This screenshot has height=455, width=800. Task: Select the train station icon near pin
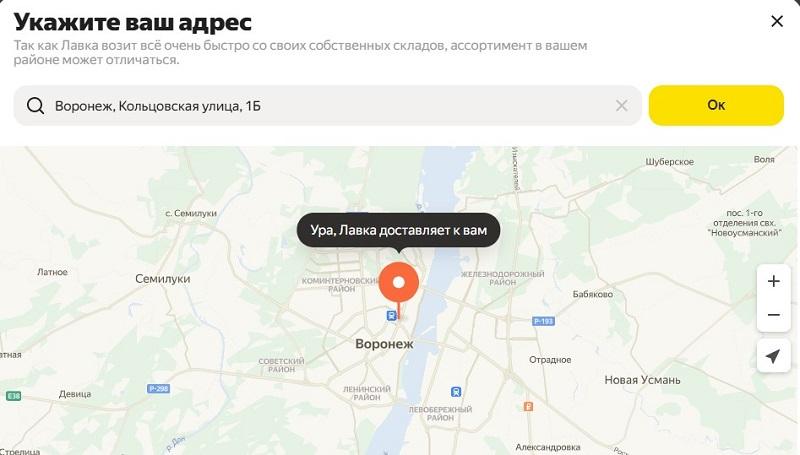pyautogui.click(x=391, y=316)
